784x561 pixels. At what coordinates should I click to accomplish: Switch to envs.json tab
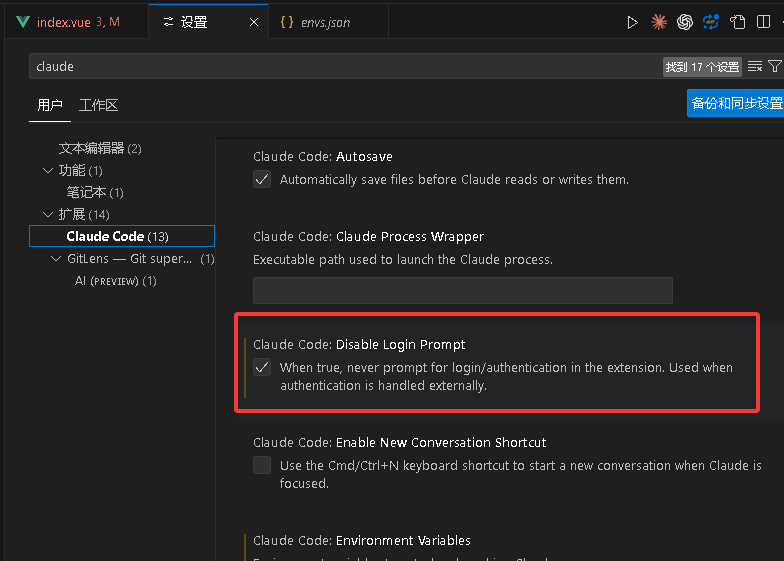tap(328, 22)
